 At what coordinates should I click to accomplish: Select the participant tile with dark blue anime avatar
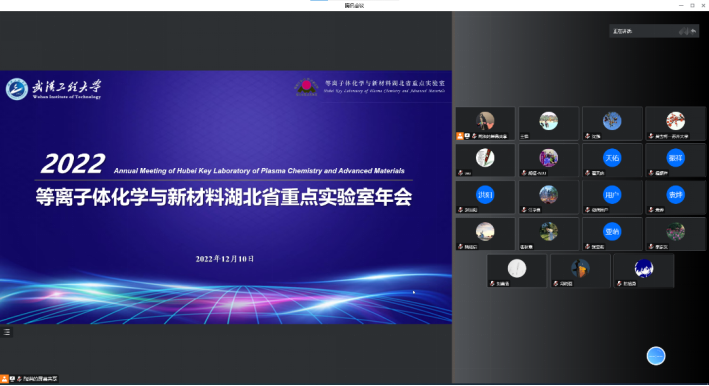tap(644, 271)
